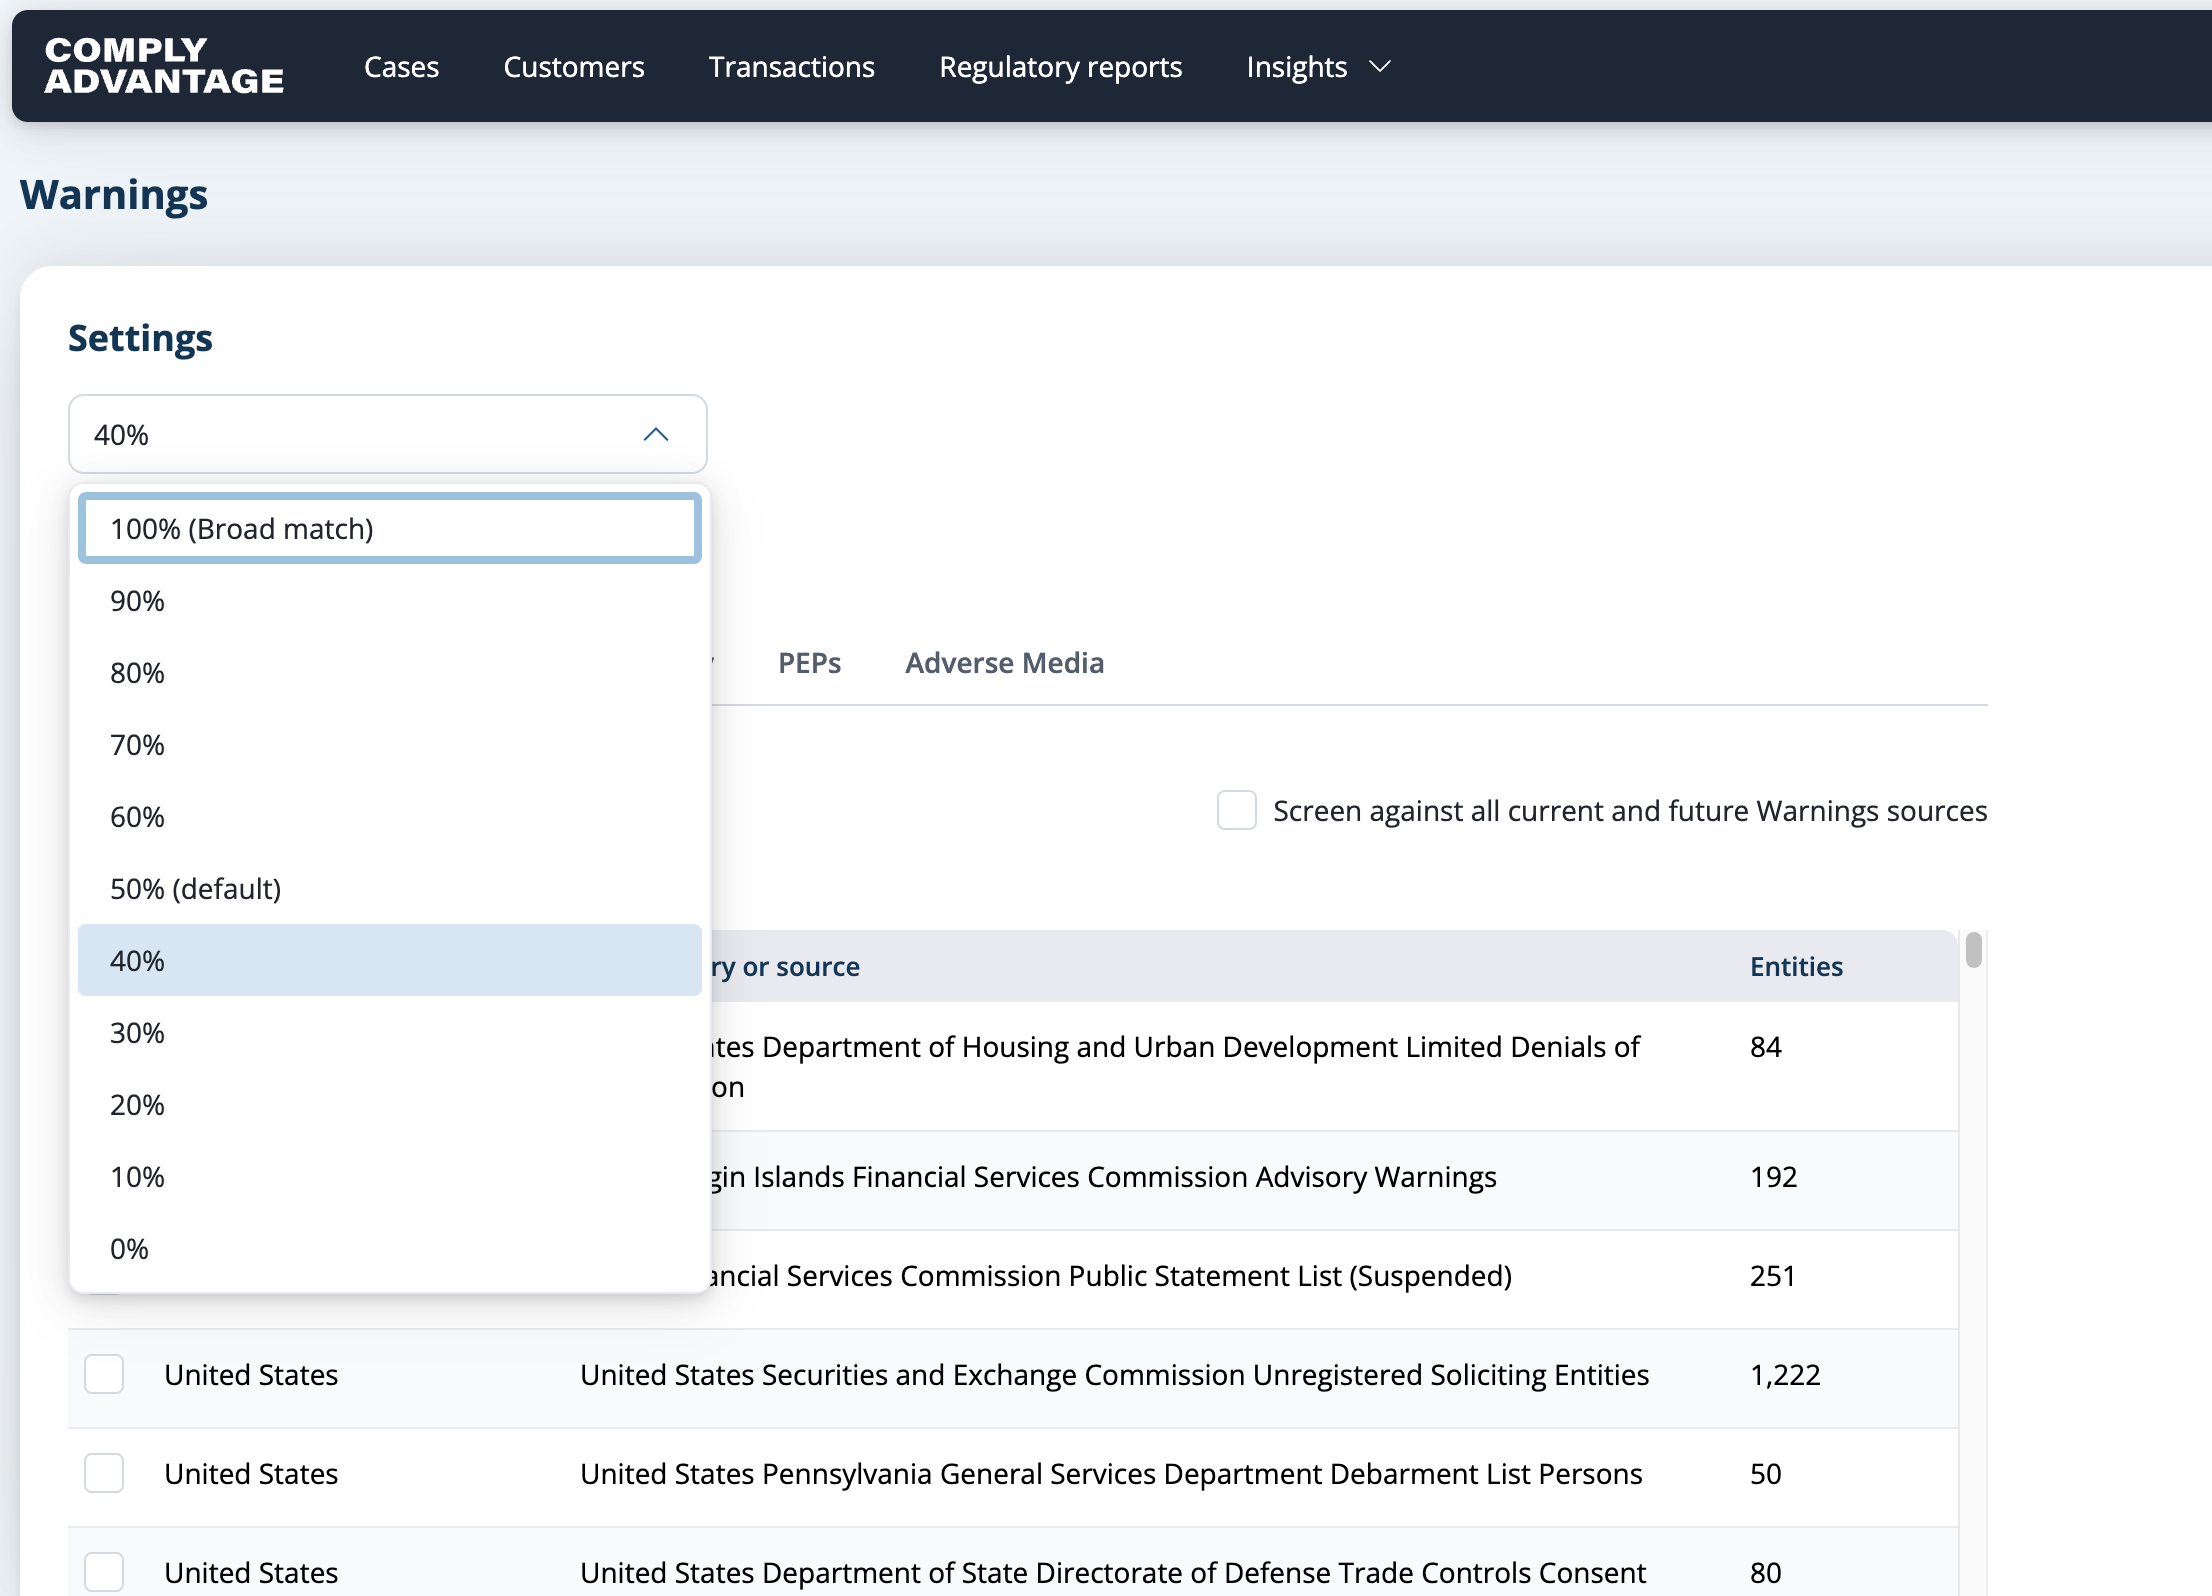Viewport: 2212px width, 1596px height.
Task: Click the entity count 80
Action: [x=1765, y=1573]
